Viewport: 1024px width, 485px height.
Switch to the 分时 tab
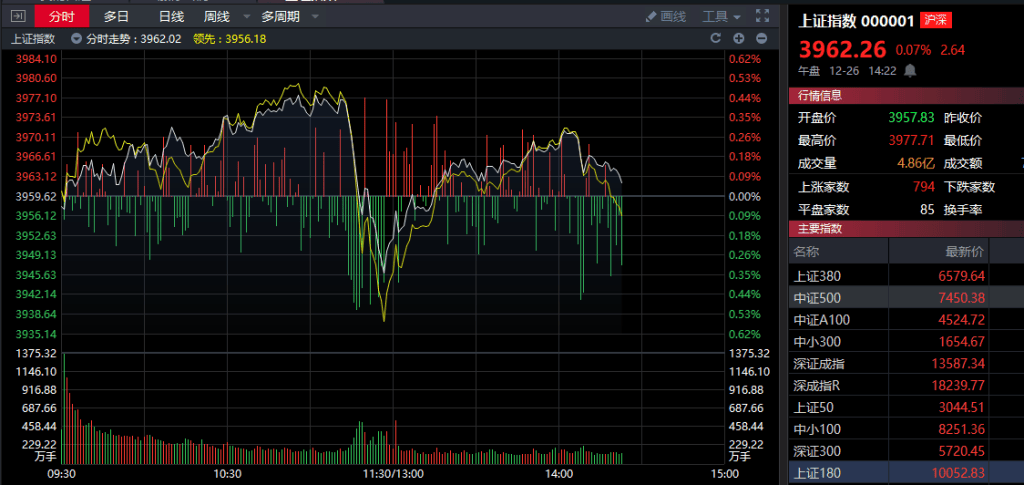(62, 17)
